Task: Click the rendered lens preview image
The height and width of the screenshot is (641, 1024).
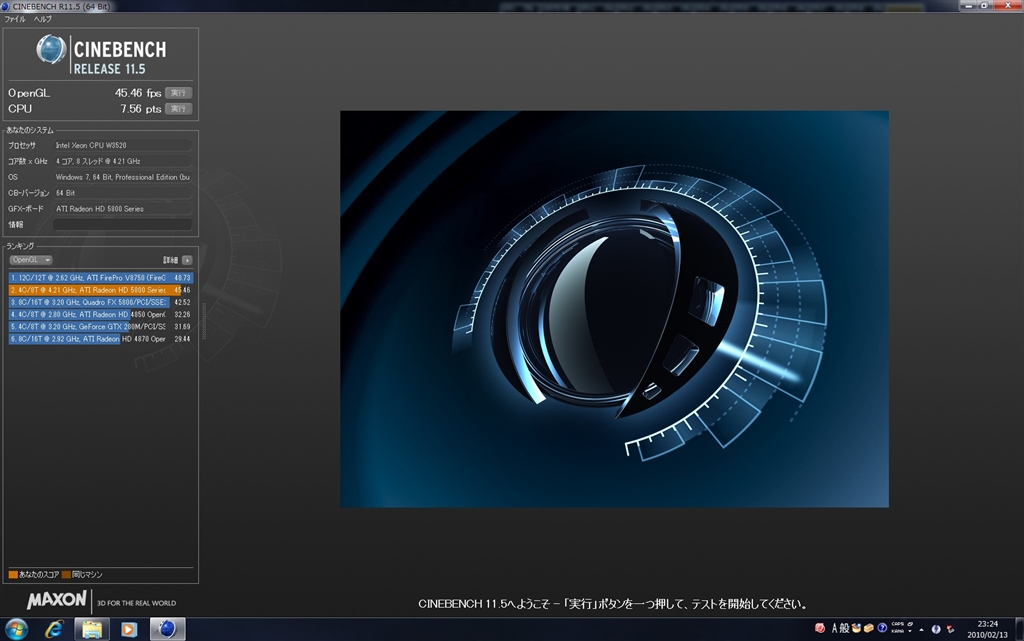Action: coord(614,309)
